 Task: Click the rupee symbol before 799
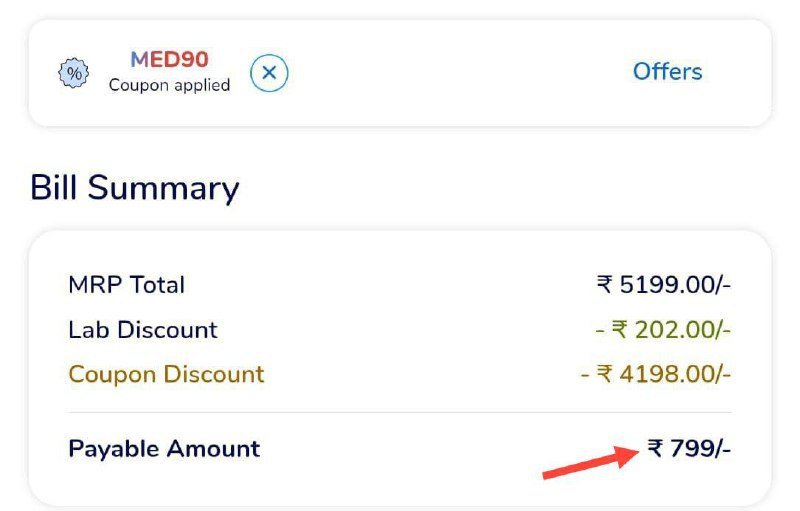click(x=656, y=449)
